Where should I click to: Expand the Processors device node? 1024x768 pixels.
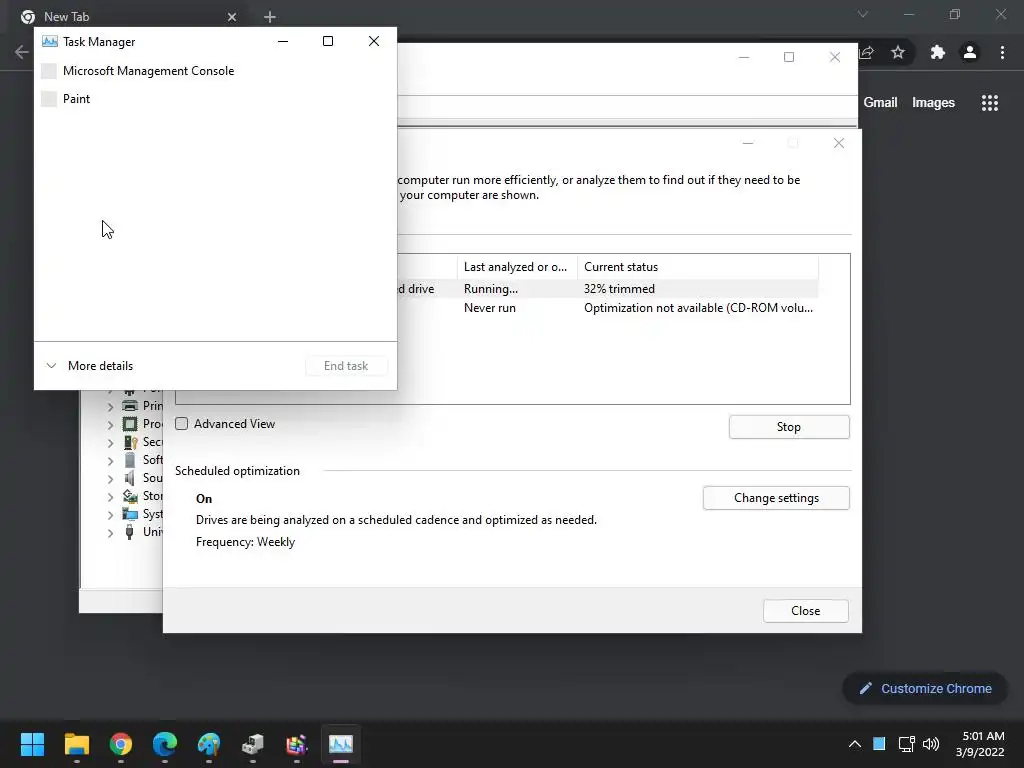[110, 424]
